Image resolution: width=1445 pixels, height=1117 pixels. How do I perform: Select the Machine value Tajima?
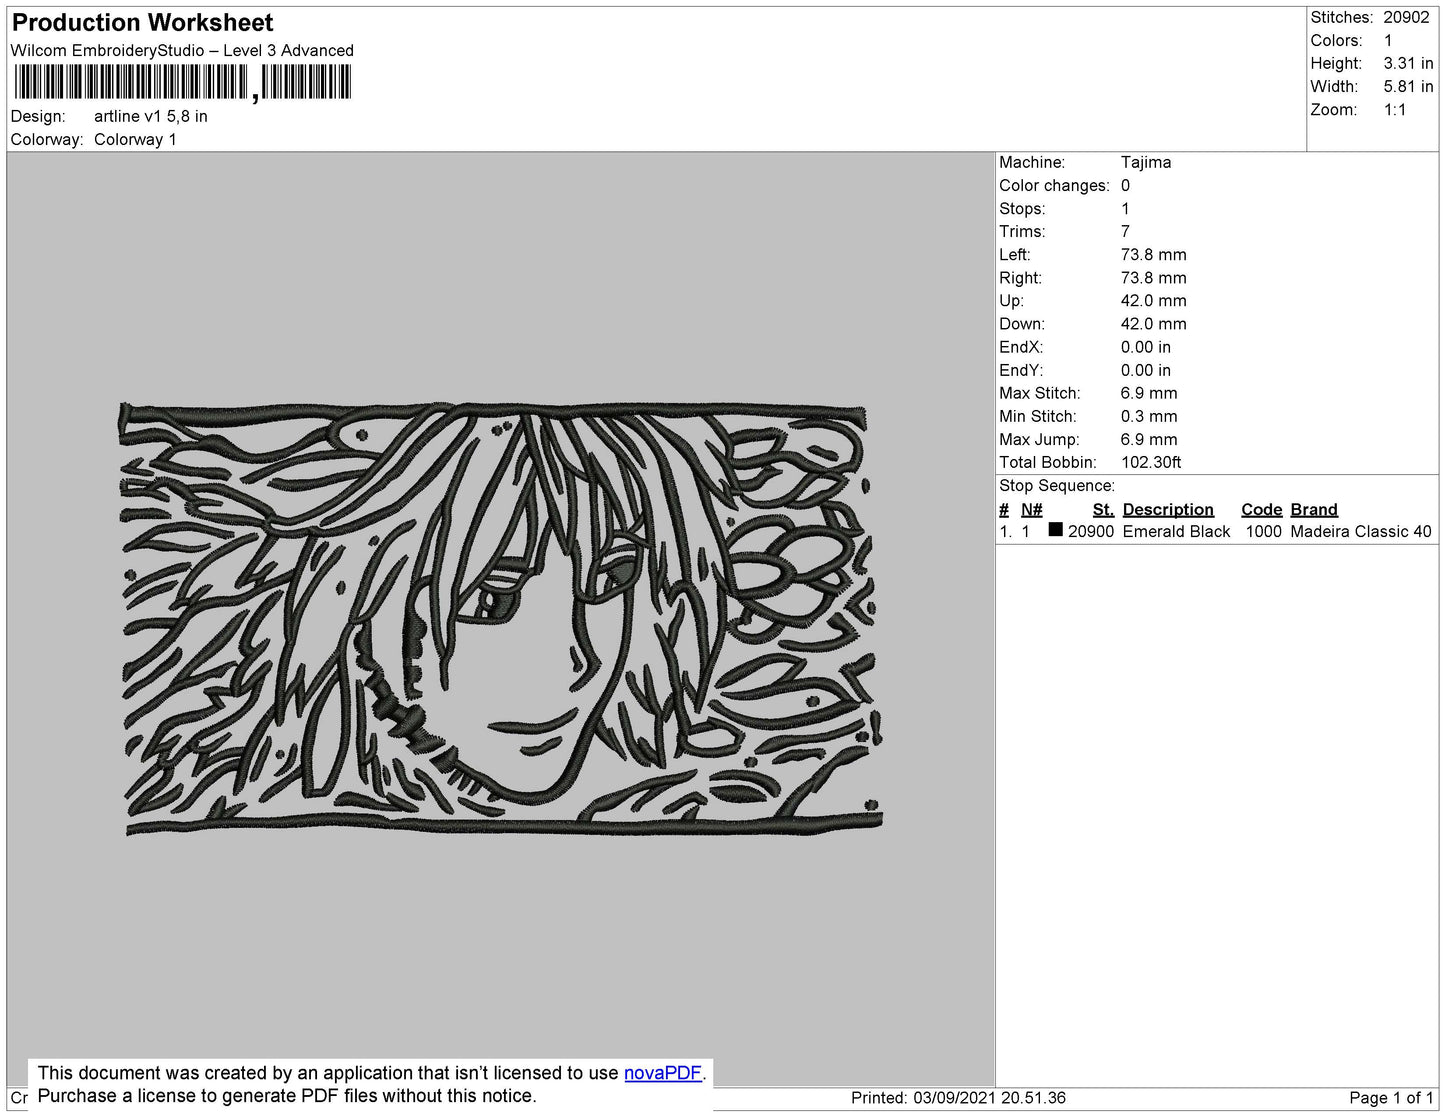(1146, 162)
